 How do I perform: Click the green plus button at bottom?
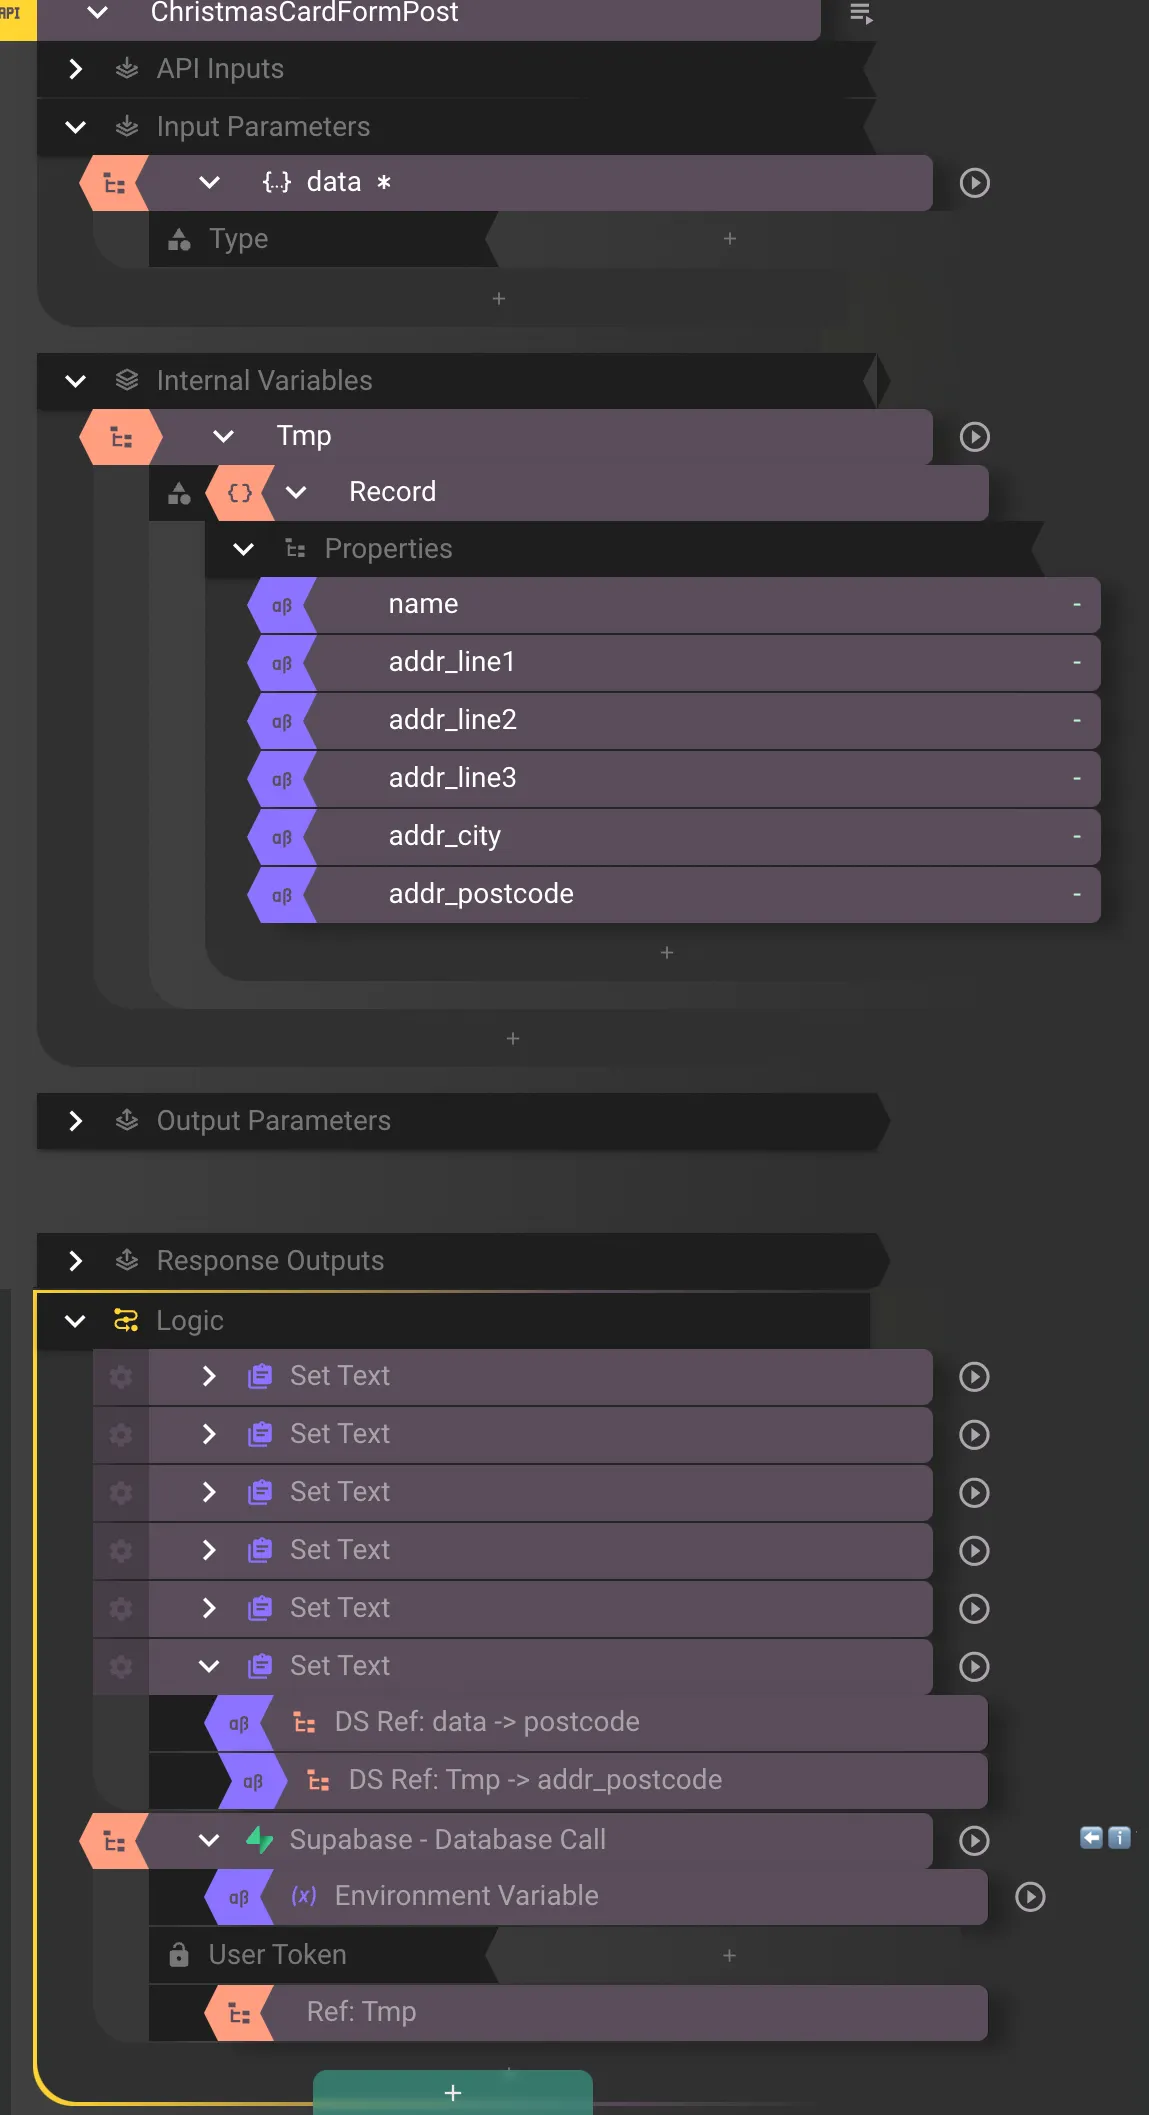453,2092
